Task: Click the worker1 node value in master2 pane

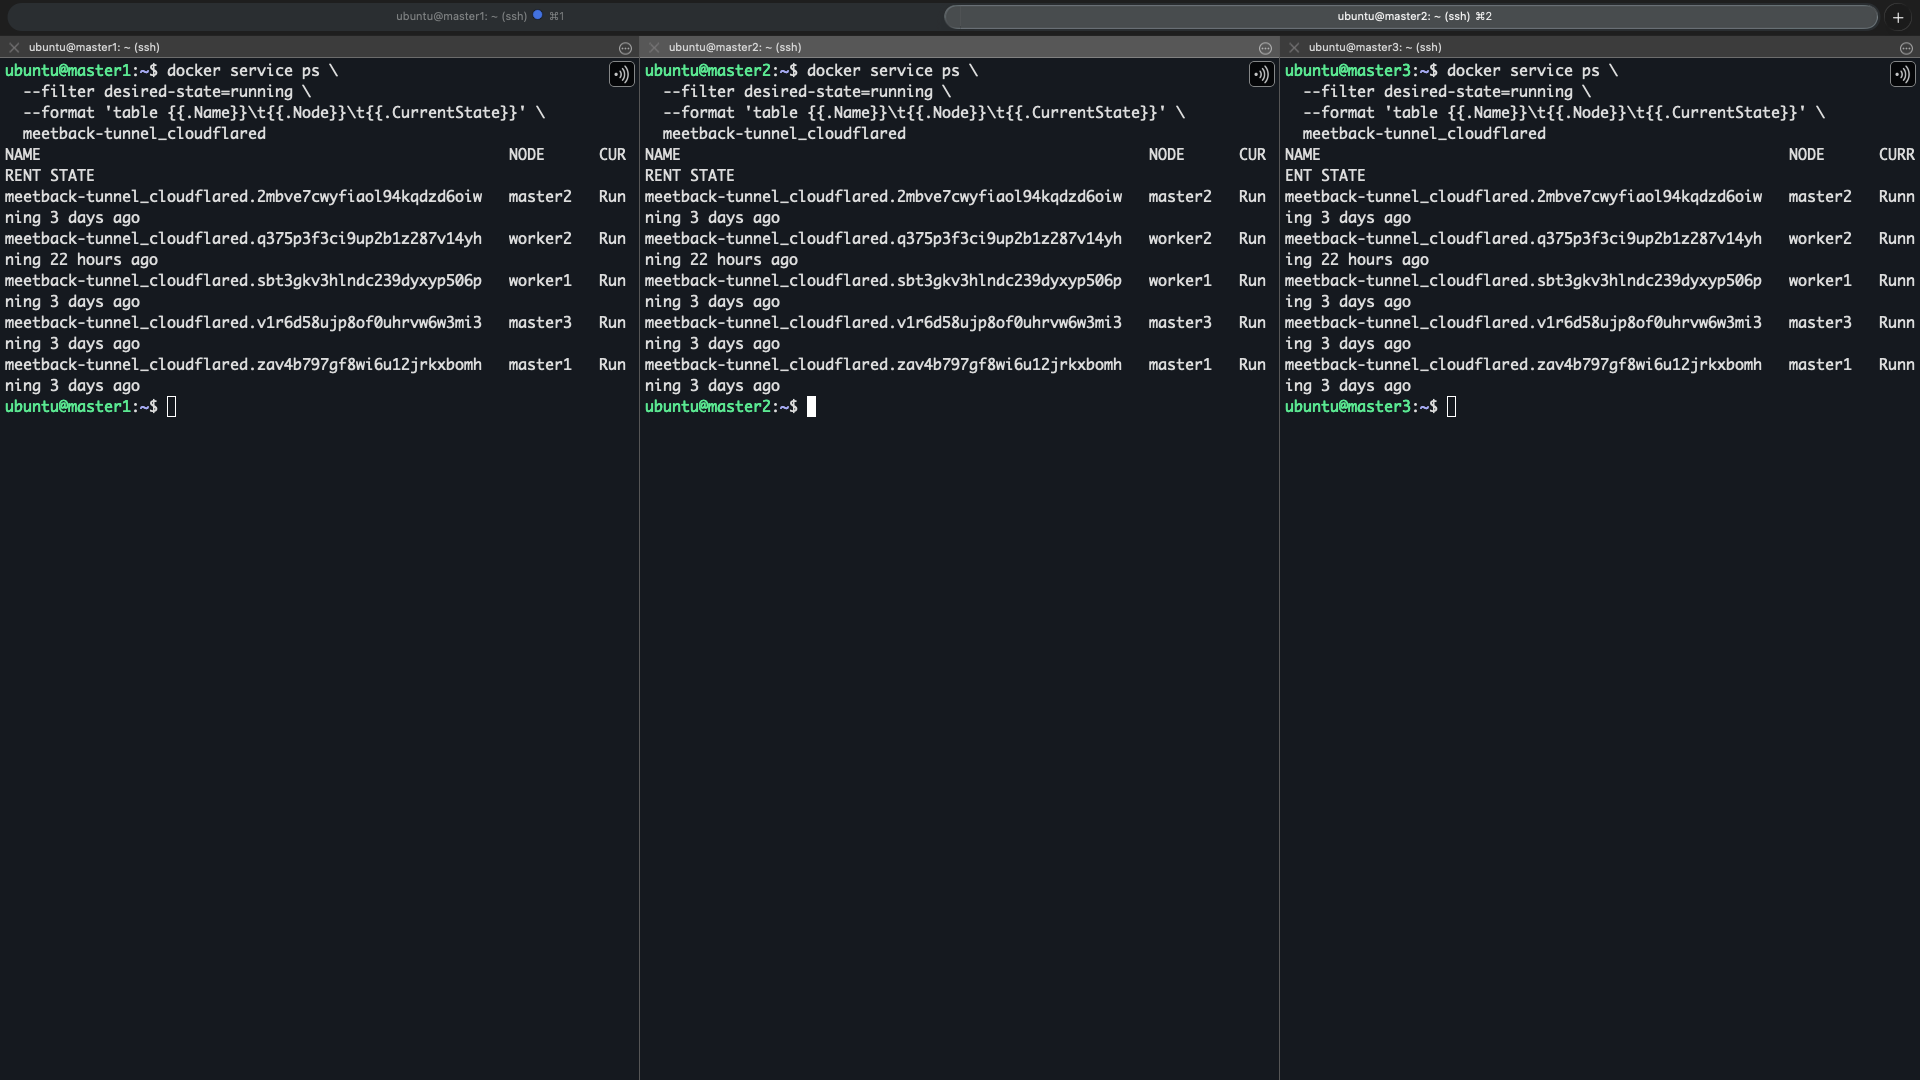Action: pyautogui.click(x=1180, y=281)
